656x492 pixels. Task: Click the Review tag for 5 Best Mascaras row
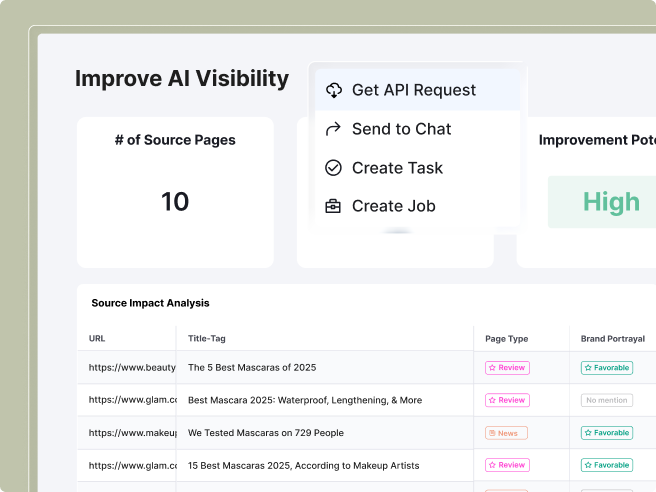[507, 368]
